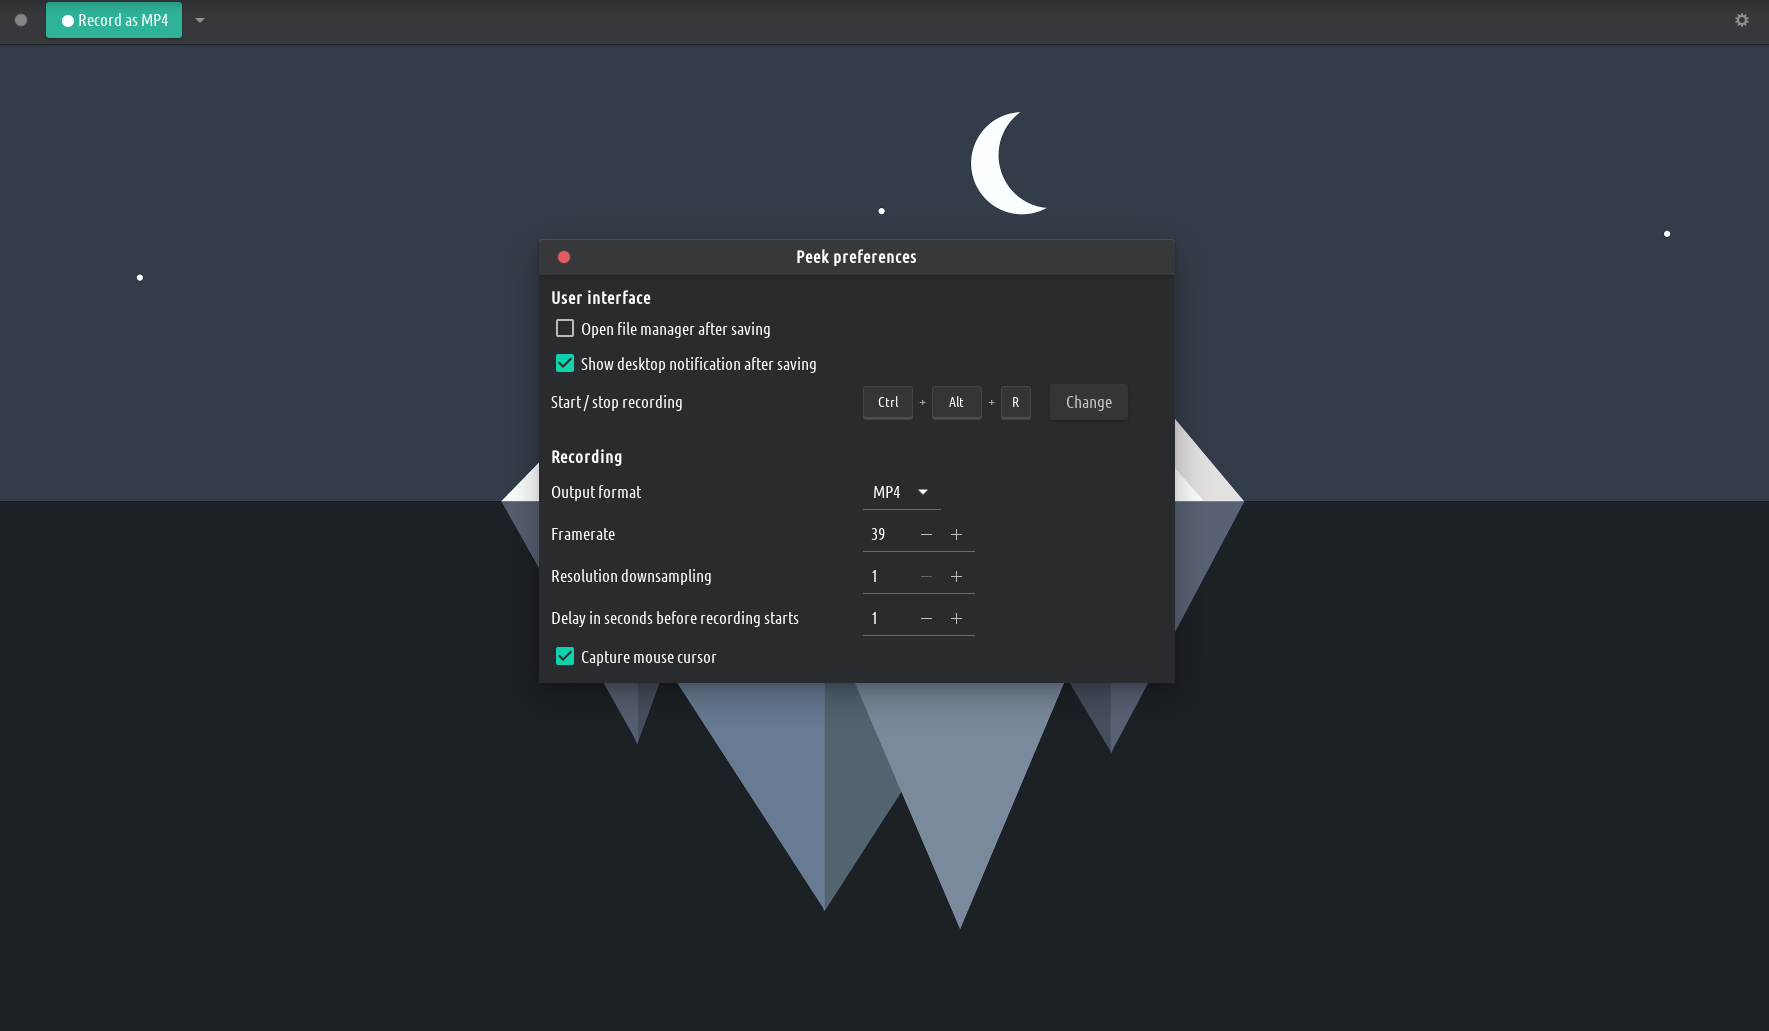The image size is (1769, 1031).
Task: Open the Output format MP4 dropdown
Action: 900,492
